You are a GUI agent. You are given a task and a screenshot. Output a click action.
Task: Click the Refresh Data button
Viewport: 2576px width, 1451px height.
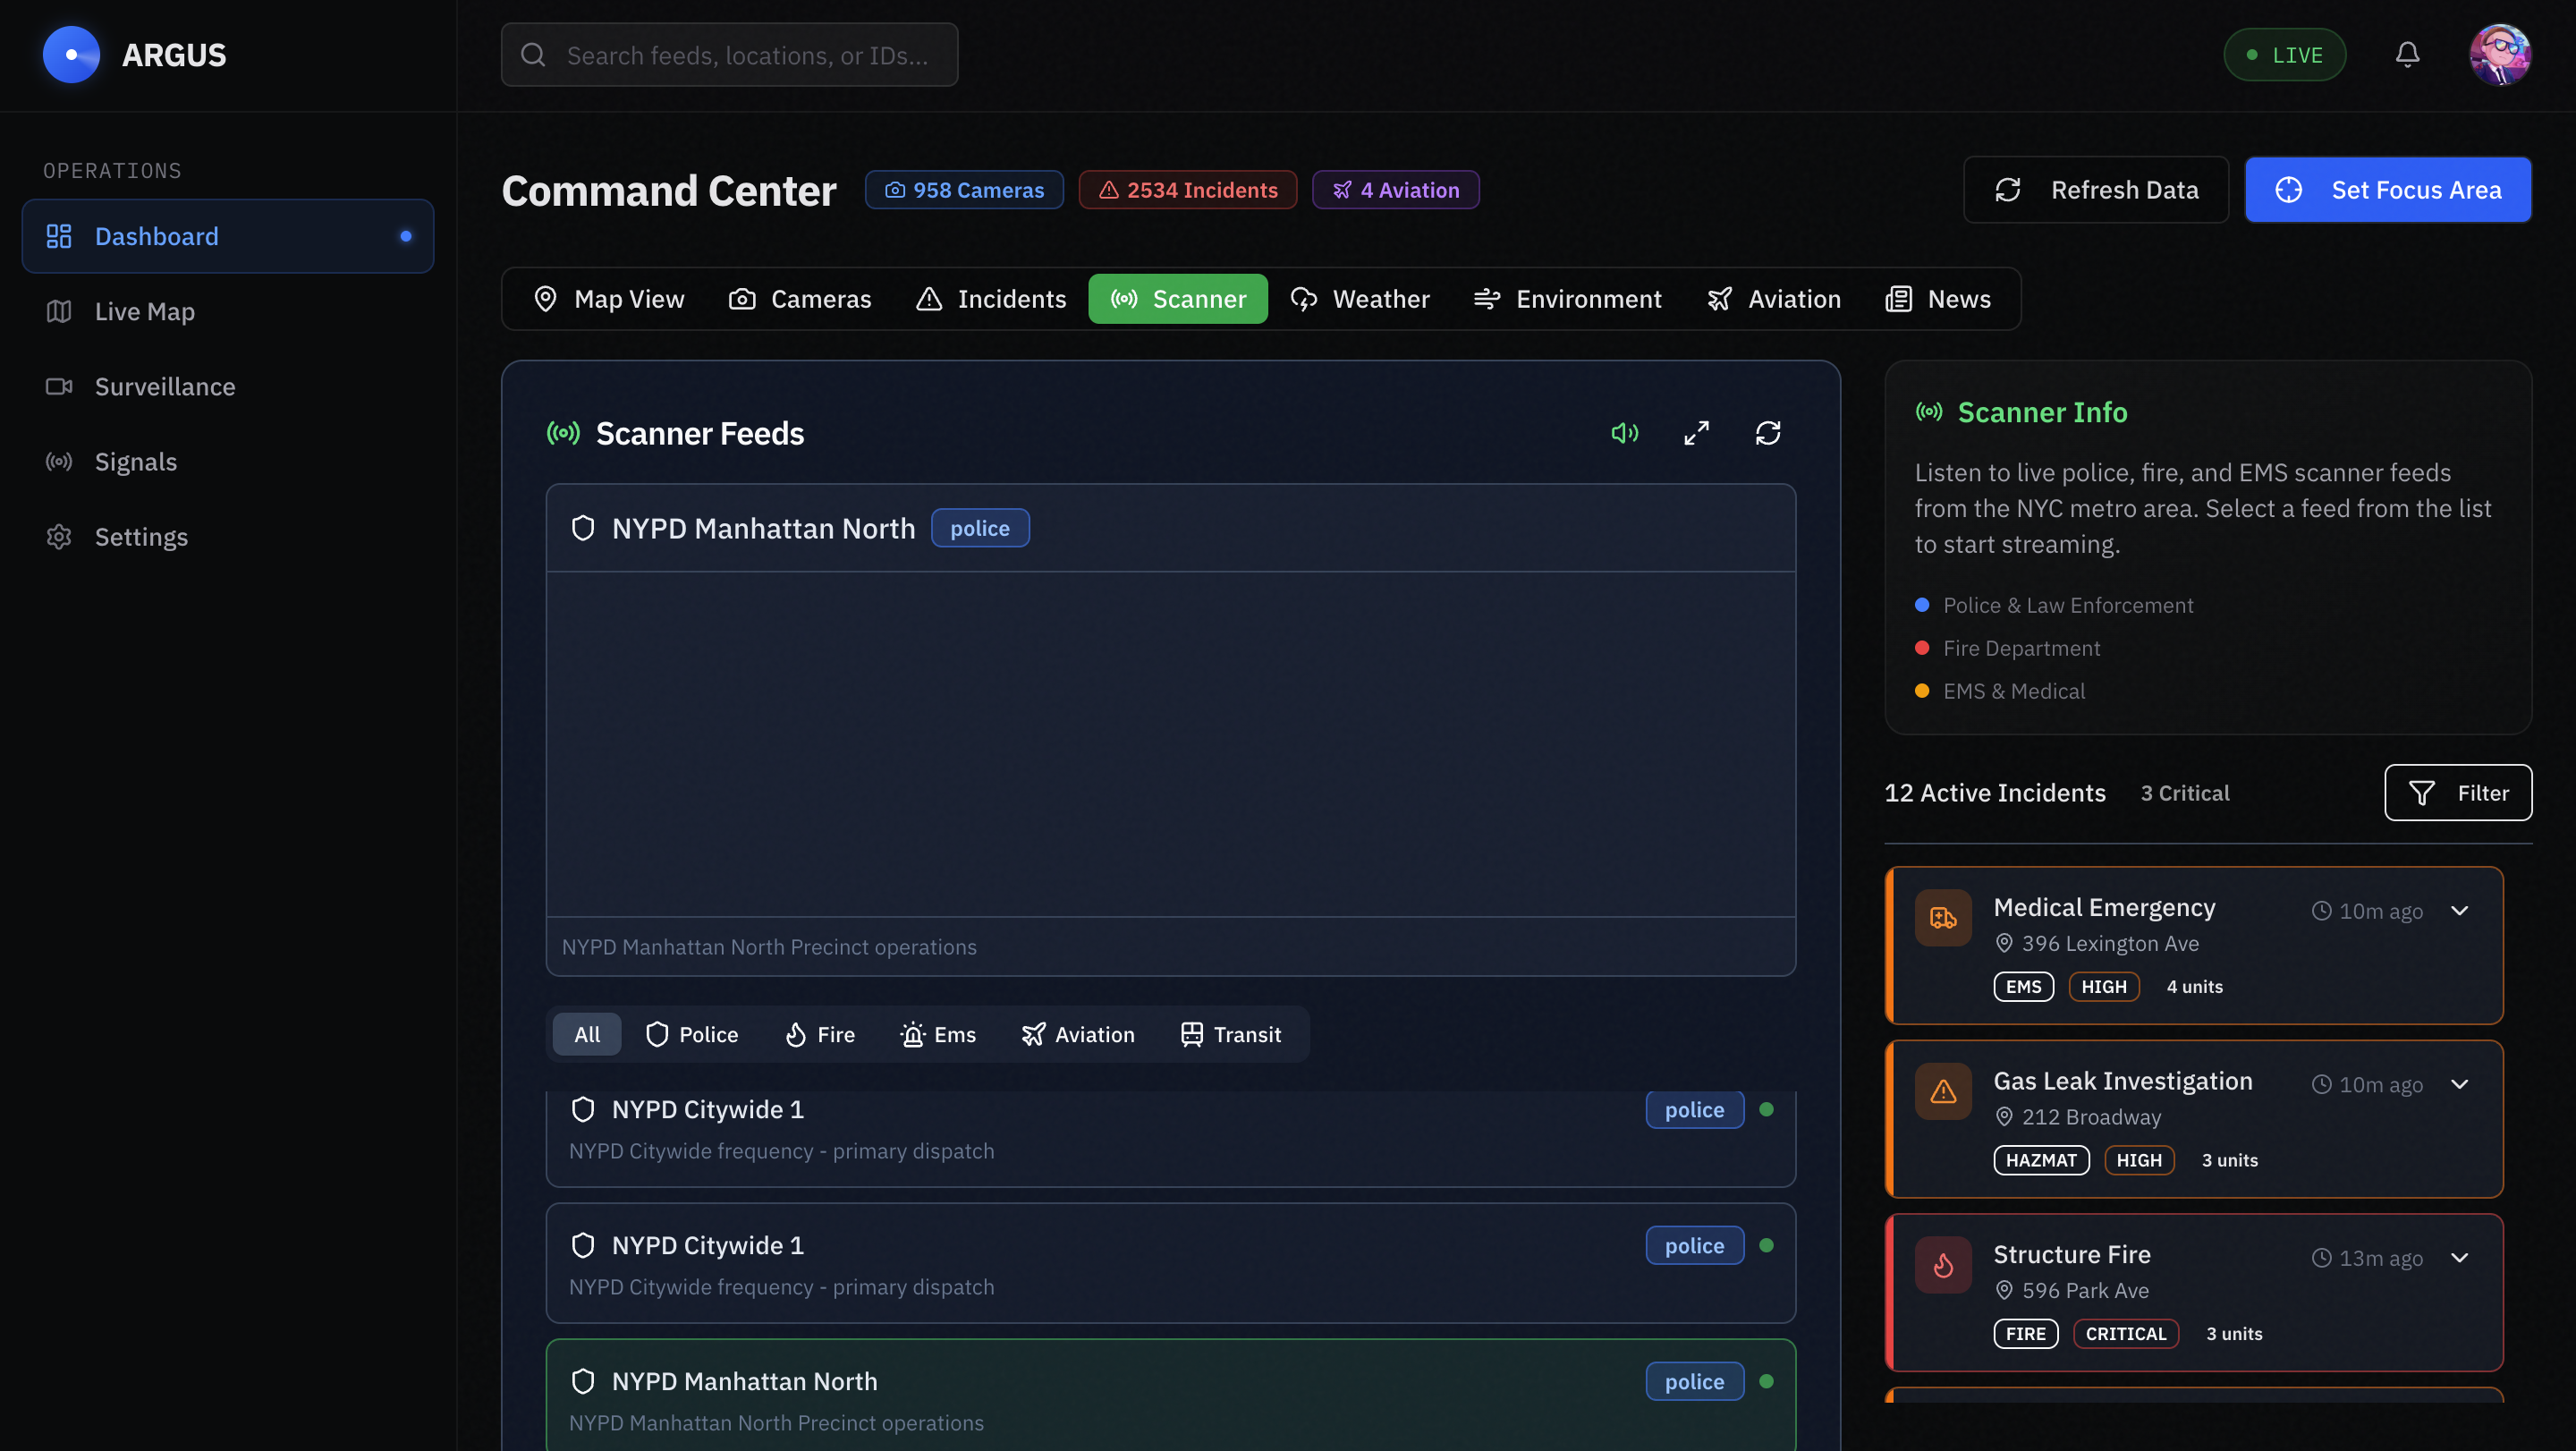[2095, 190]
